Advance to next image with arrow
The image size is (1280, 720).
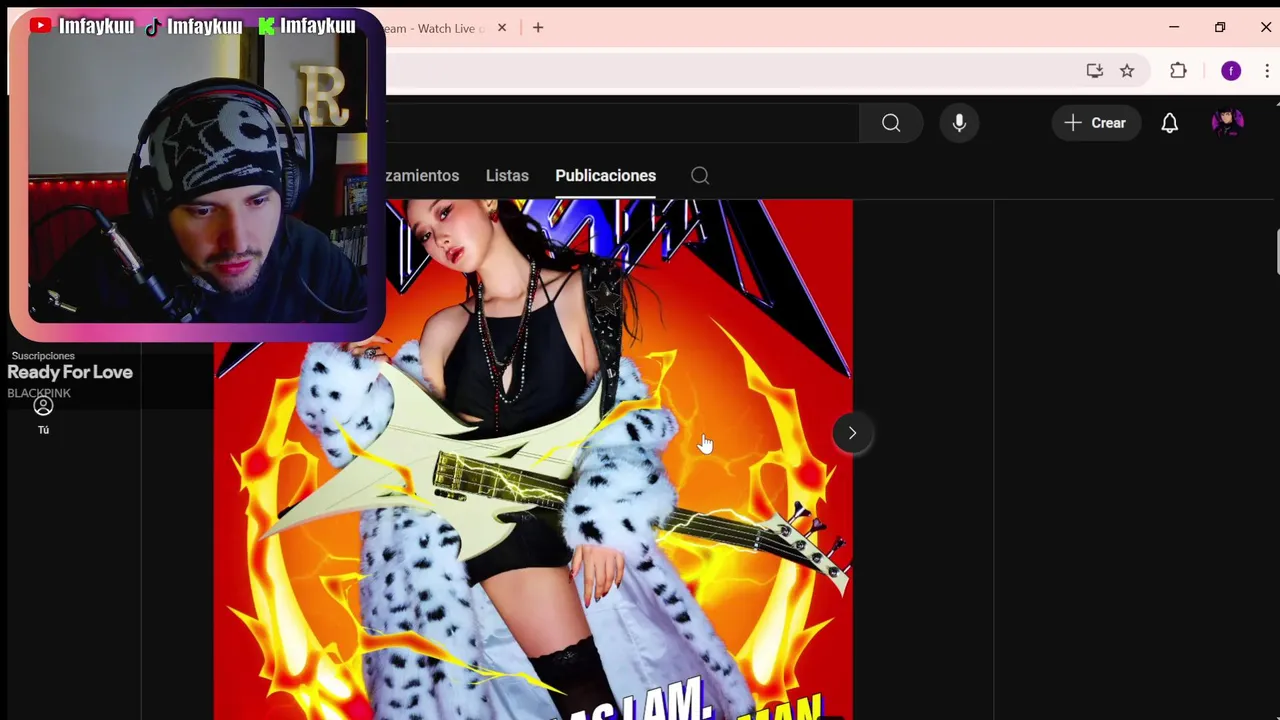pyautogui.click(x=852, y=433)
